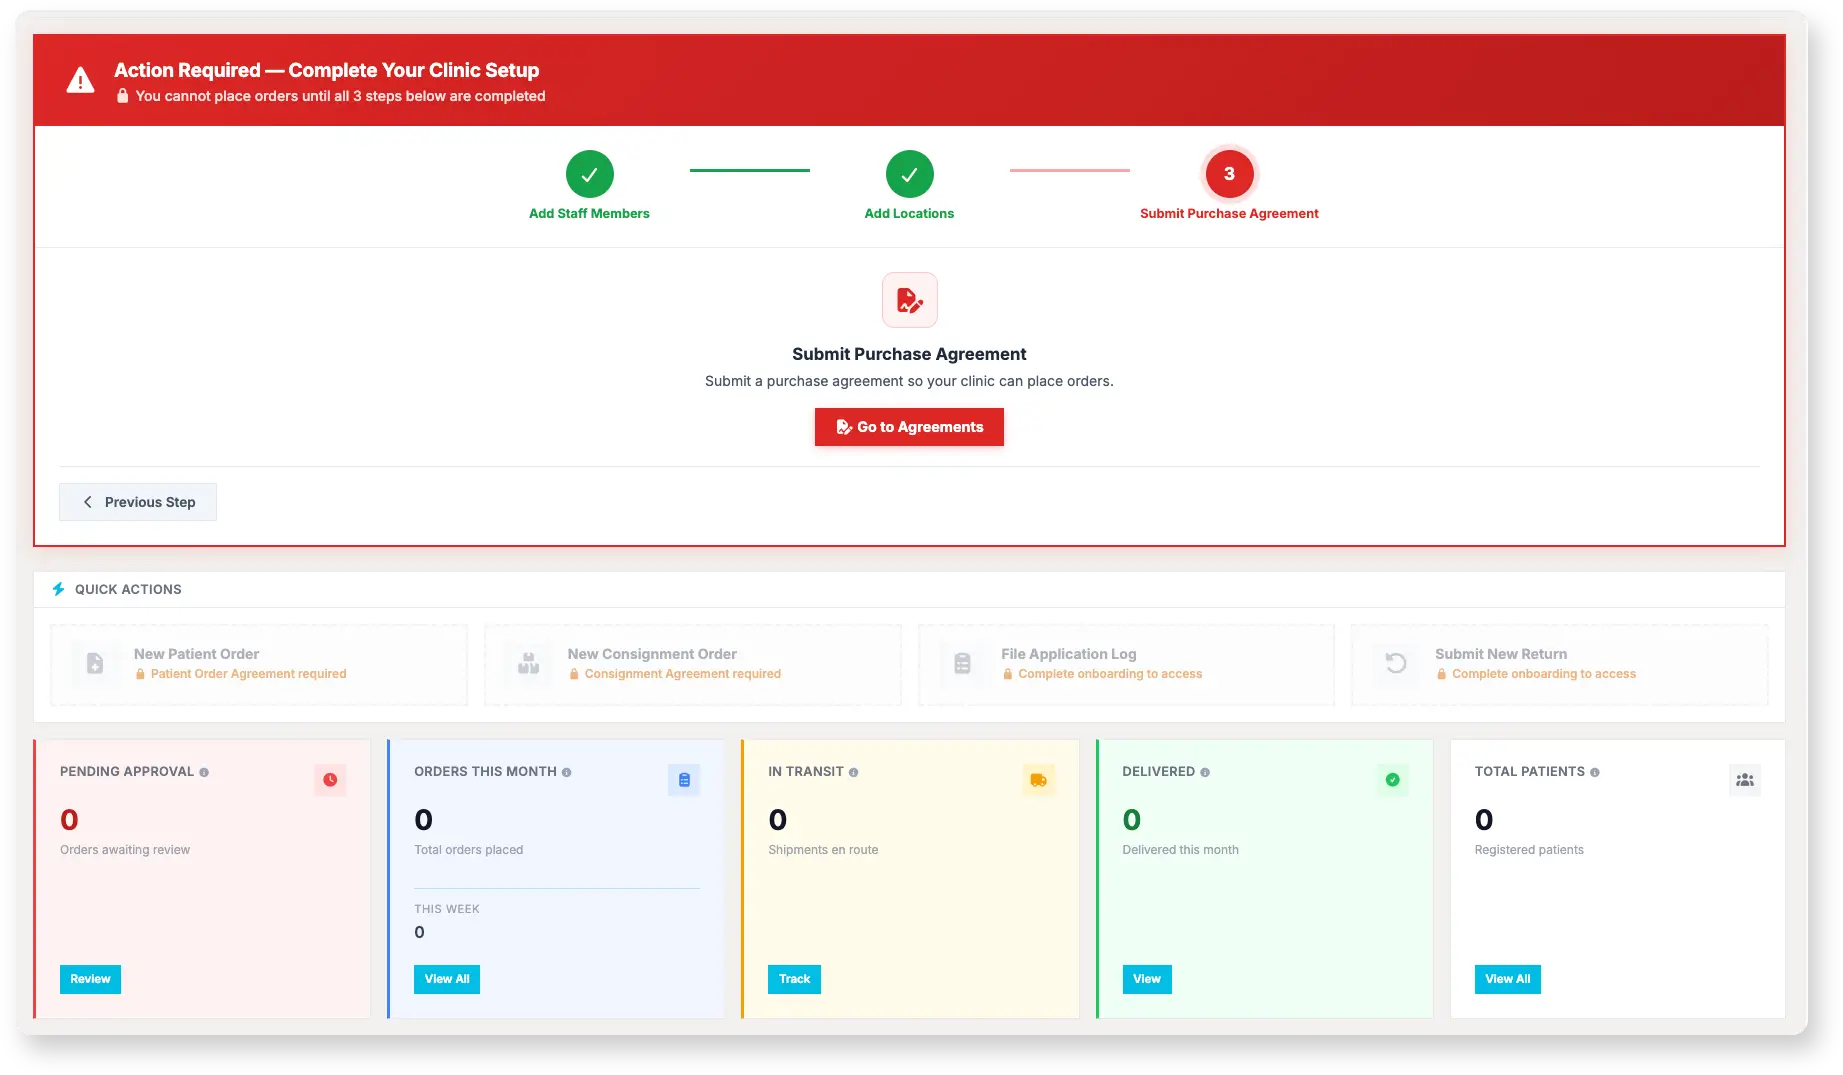Click the In Transit info icon

point(853,772)
